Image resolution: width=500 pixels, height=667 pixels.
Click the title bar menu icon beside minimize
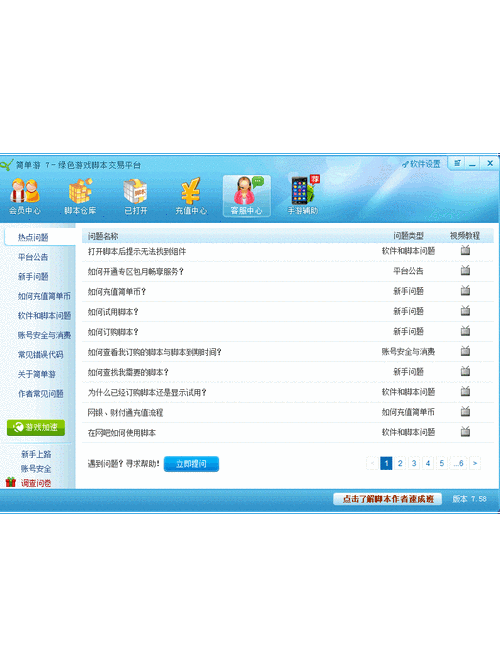tap(457, 163)
